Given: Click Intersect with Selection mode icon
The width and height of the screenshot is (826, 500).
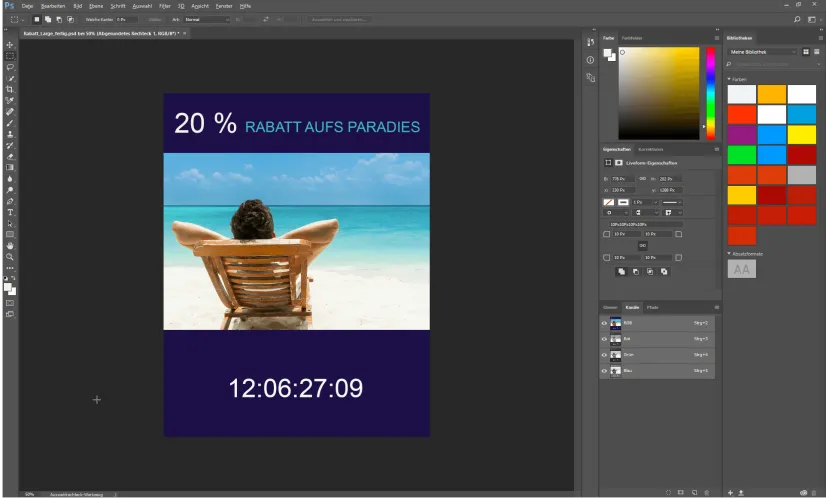Looking at the screenshot, I should pyautogui.click(x=71, y=19).
